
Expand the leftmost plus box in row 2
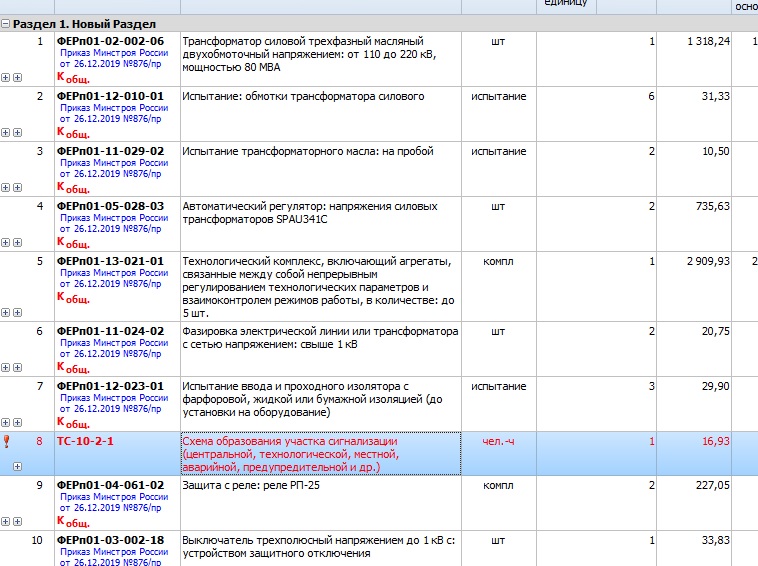[5, 132]
